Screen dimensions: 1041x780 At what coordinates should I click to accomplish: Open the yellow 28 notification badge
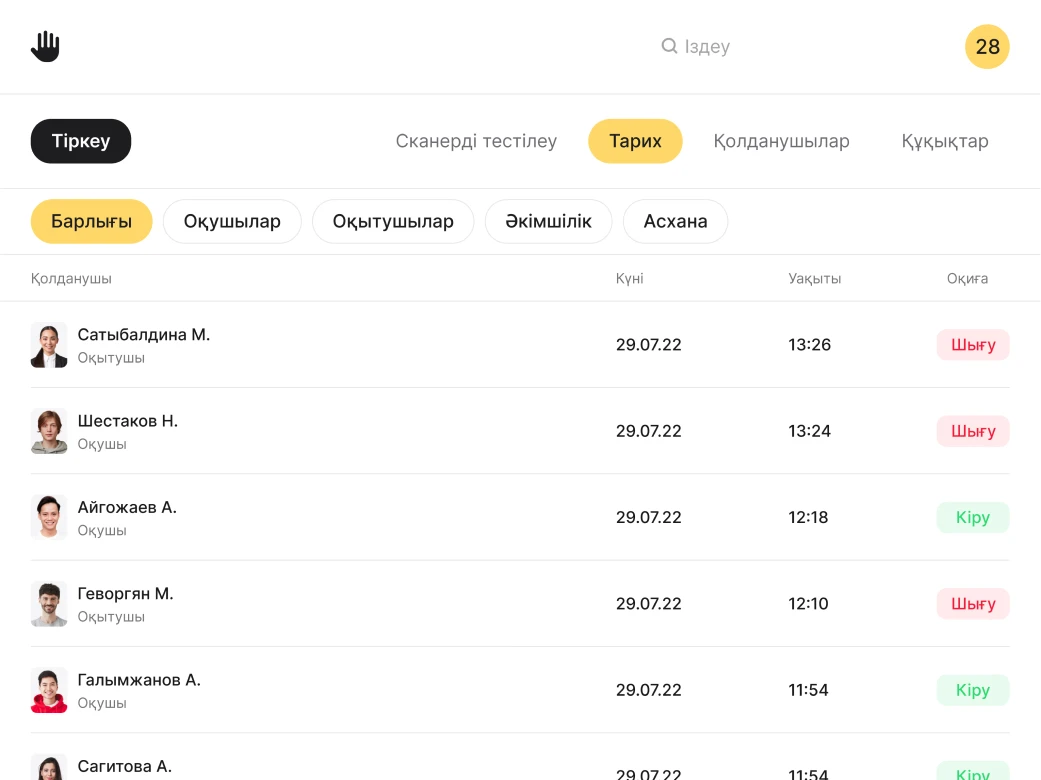[x=986, y=47]
